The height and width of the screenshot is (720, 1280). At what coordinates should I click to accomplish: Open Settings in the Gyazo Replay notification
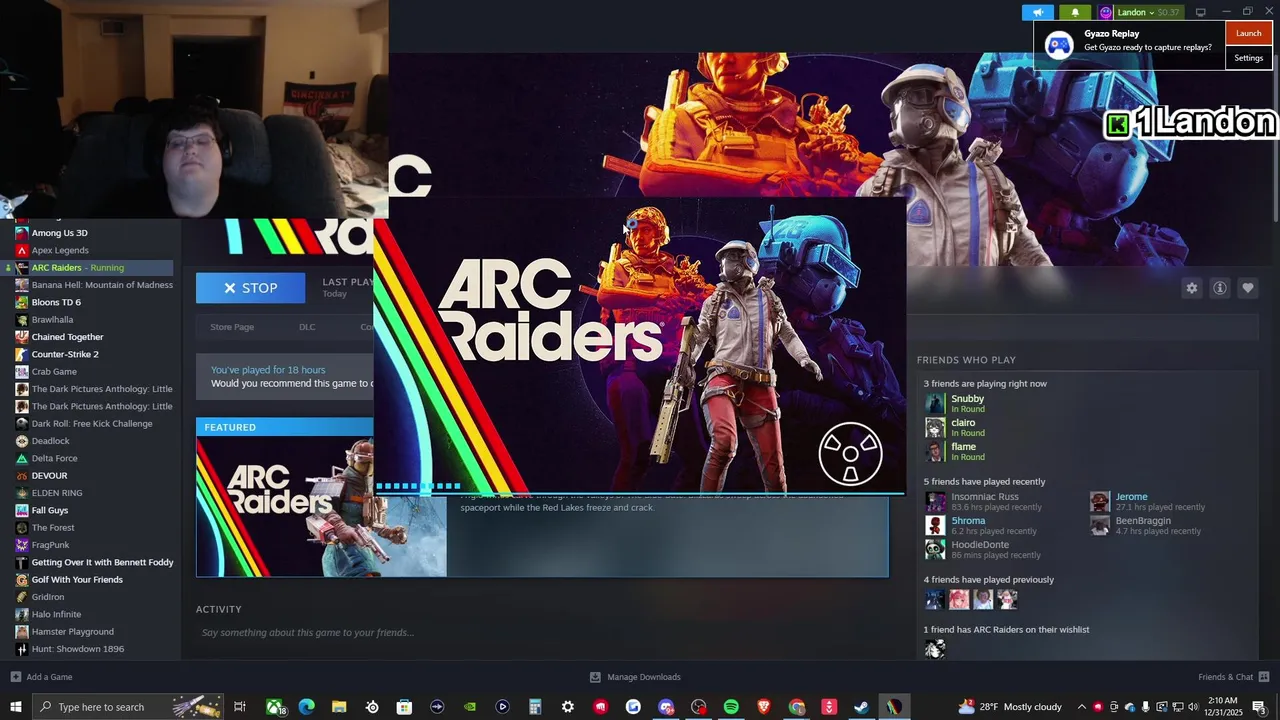click(x=1249, y=58)
